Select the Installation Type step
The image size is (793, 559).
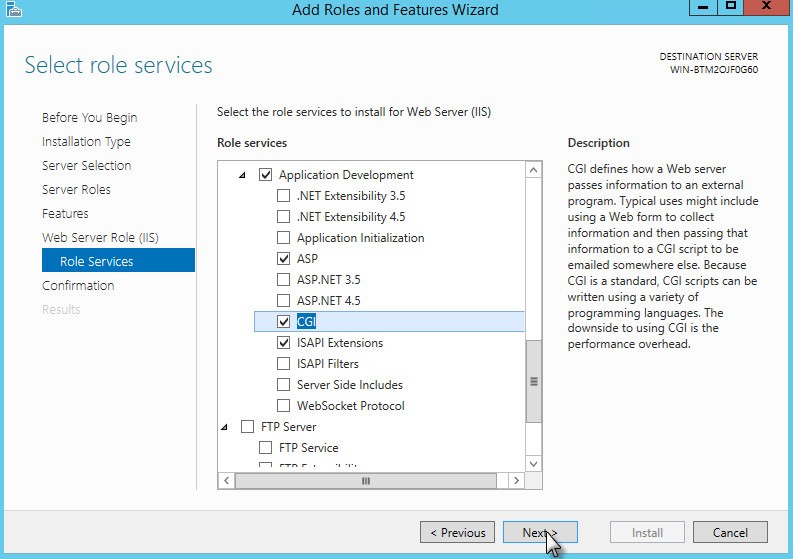(86, 142)
